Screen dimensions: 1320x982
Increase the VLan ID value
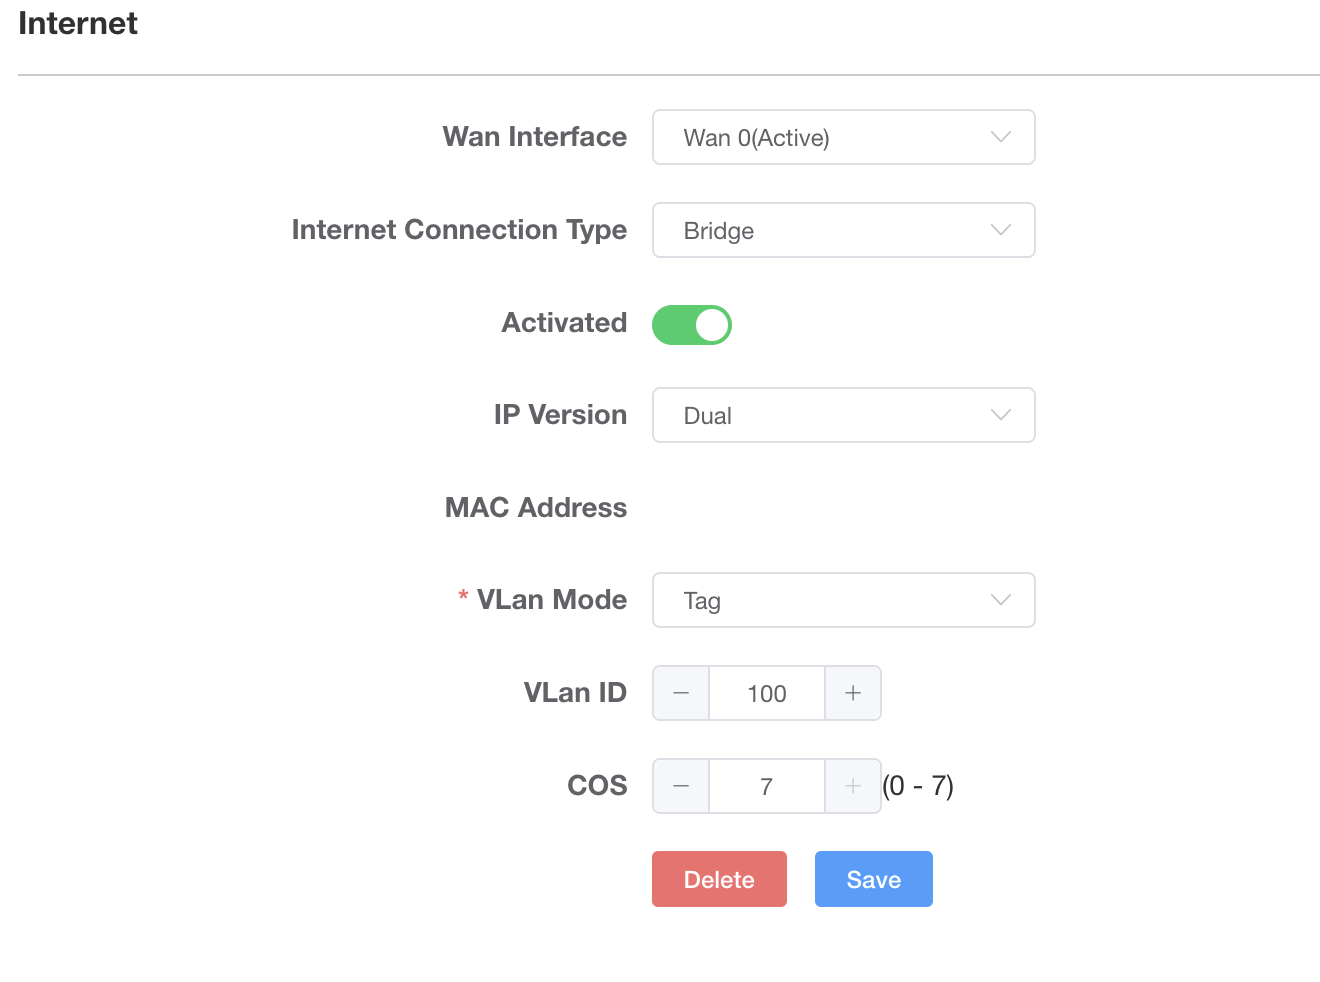coord(853,693)
